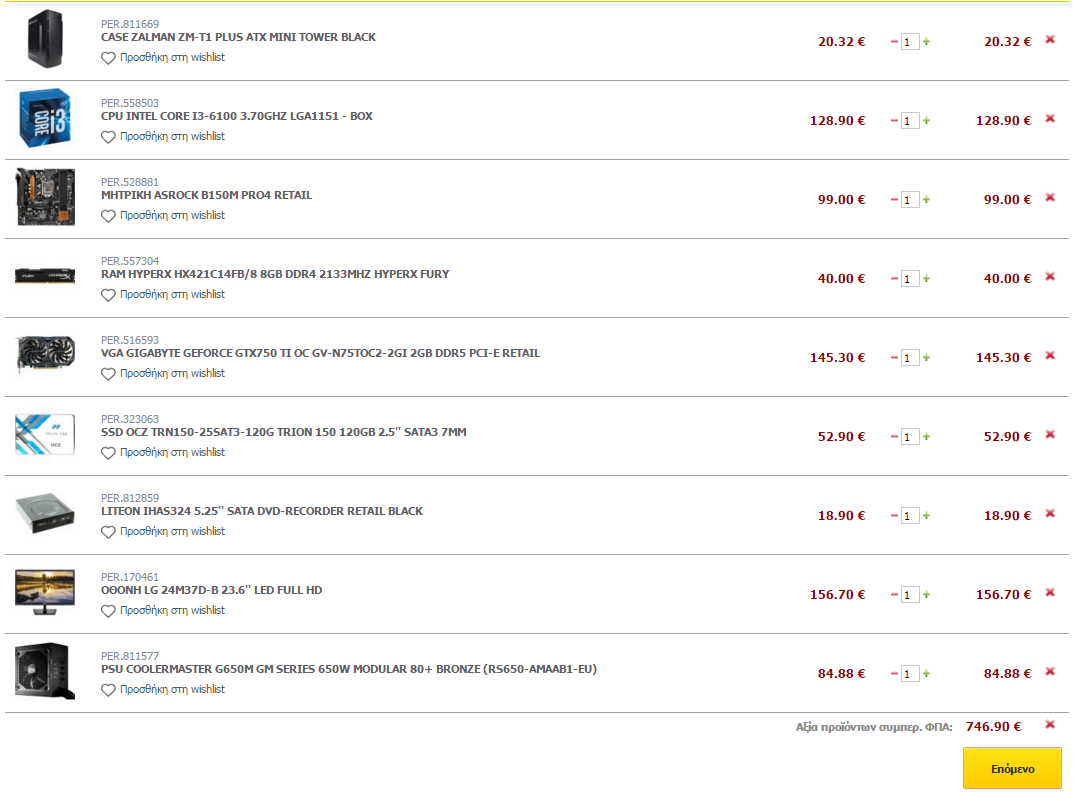Decrease quantity of CoolerMaster PSU
Viewport: 1074px width, 792px height.
point(894,673)
